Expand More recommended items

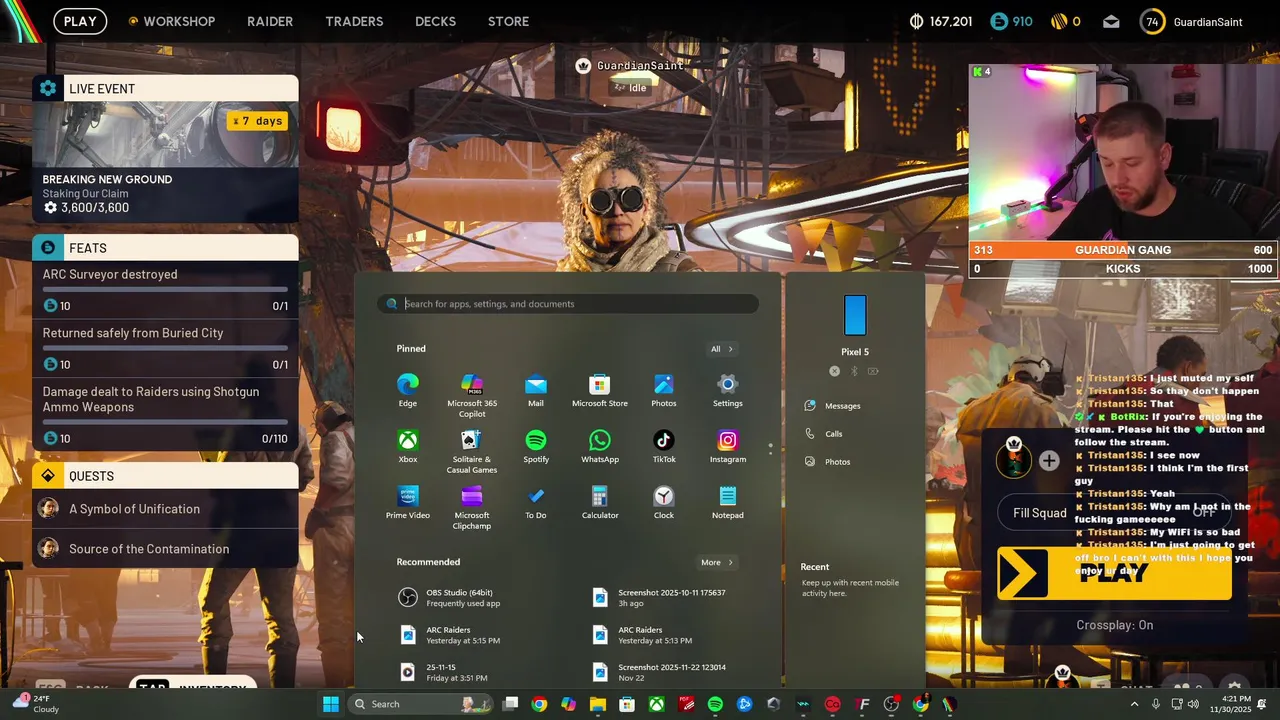[x=717, y=562]
